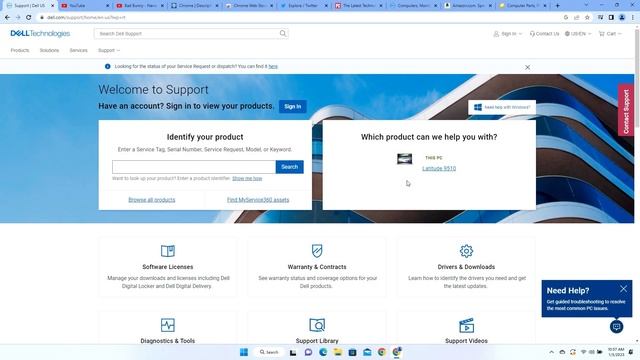Expand the Sign In dropdown in header
The width and height of the screenshot is (640, 360).
[508, 33]
